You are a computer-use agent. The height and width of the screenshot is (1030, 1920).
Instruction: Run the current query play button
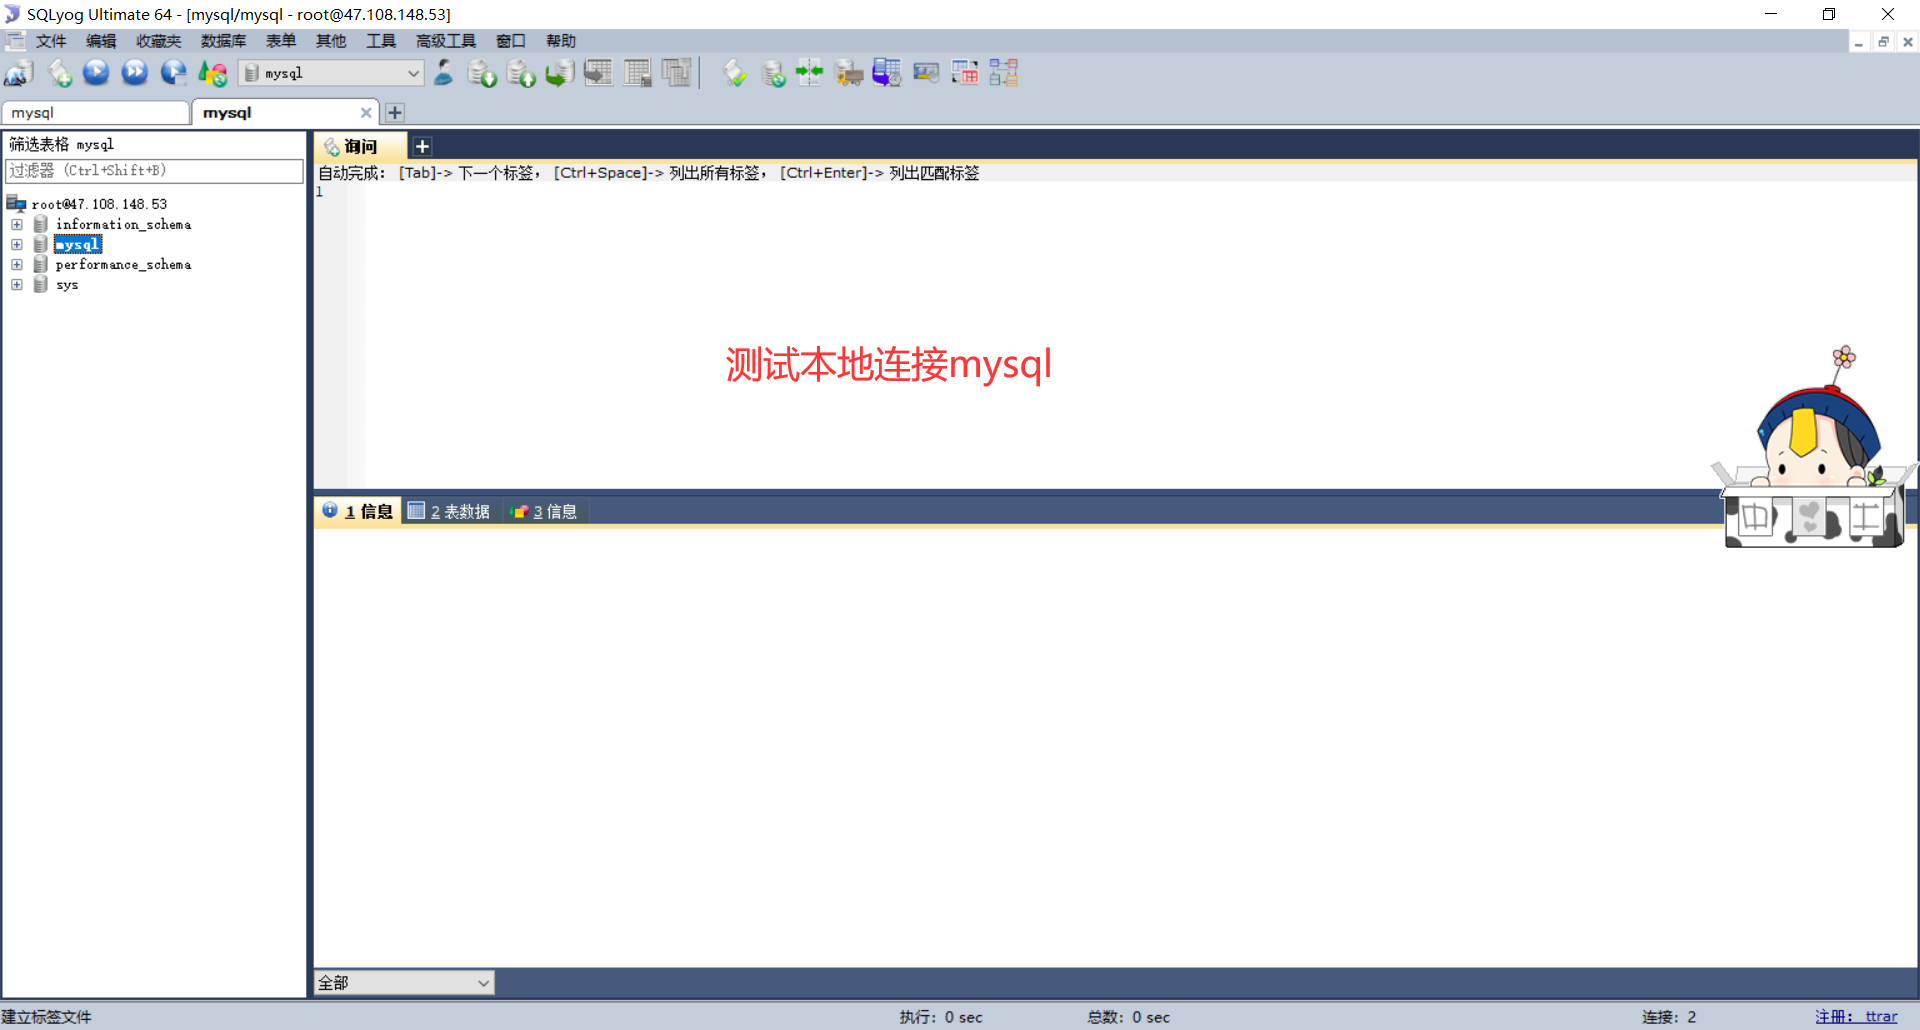(96, 73)
